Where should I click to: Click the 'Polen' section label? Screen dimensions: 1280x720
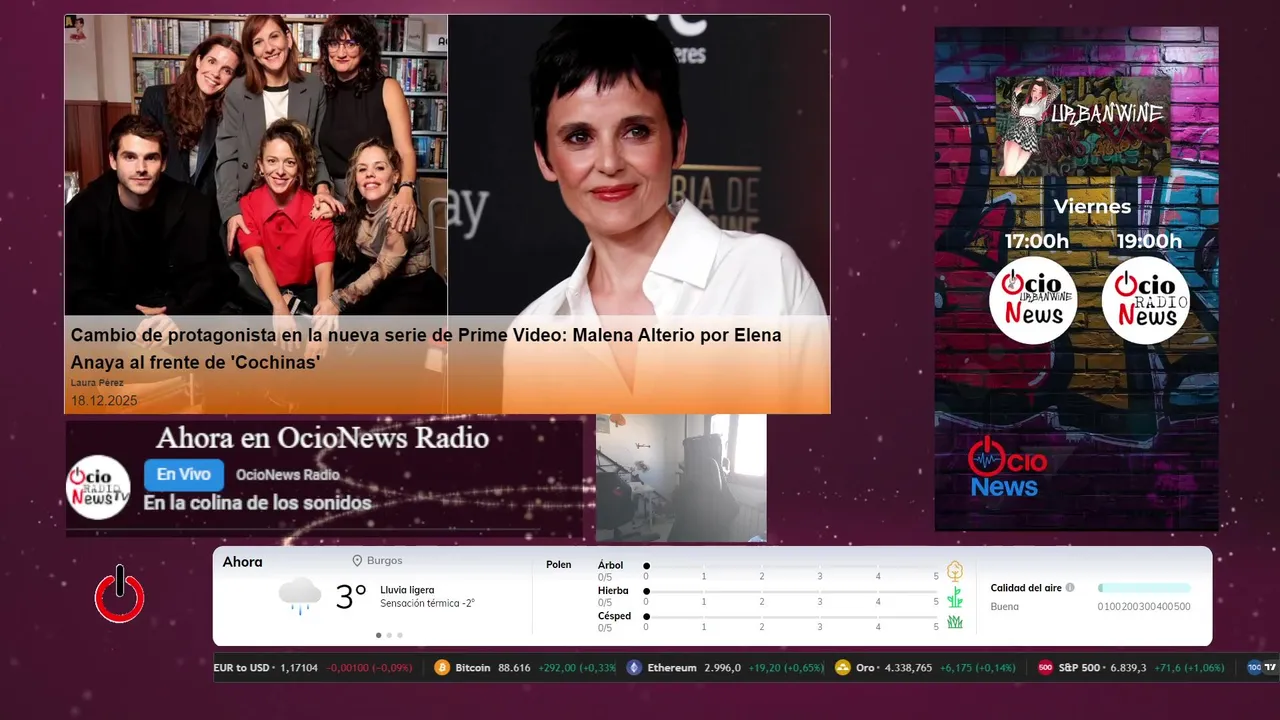point(559,565)
